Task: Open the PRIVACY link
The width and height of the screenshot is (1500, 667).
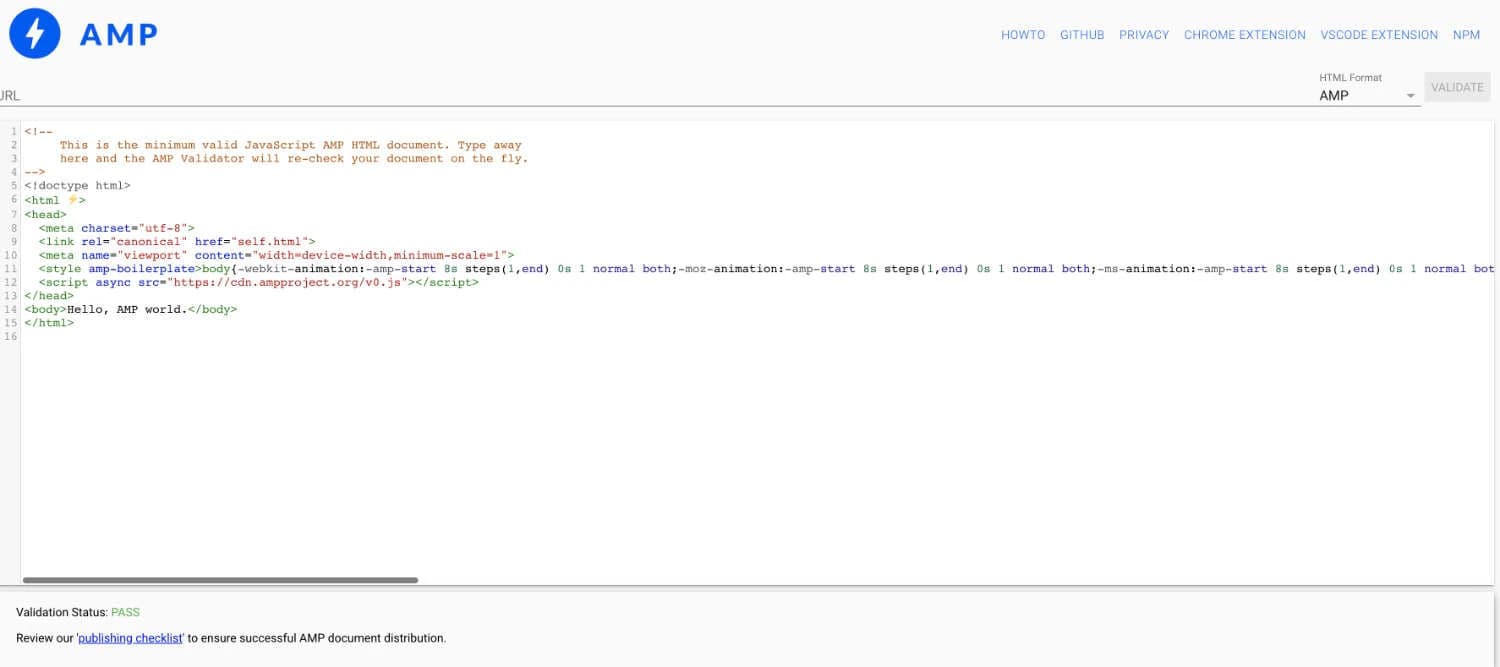Action: pyautogui.click(x=1143, y=34)
